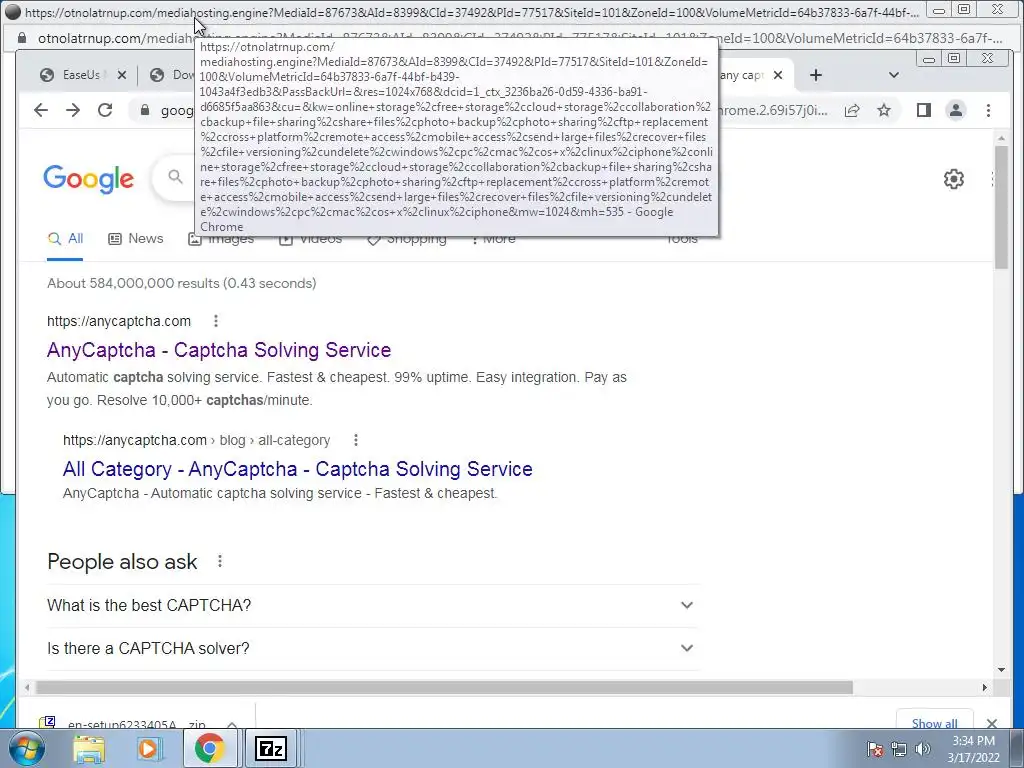This screenshot has height=768, width=1024.
Task: Open a new tab with plus button
Action: (816, 75)
